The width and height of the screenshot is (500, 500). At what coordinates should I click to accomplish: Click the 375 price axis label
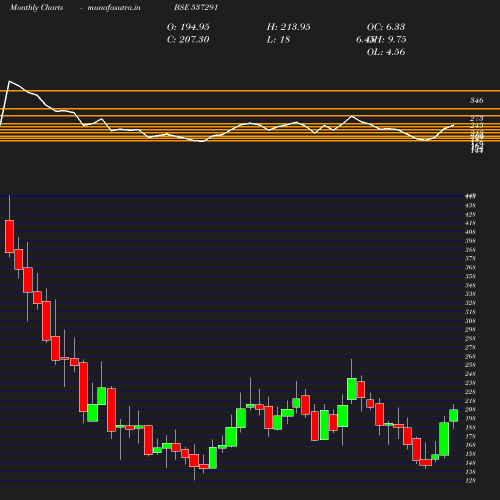click(470, 259)
